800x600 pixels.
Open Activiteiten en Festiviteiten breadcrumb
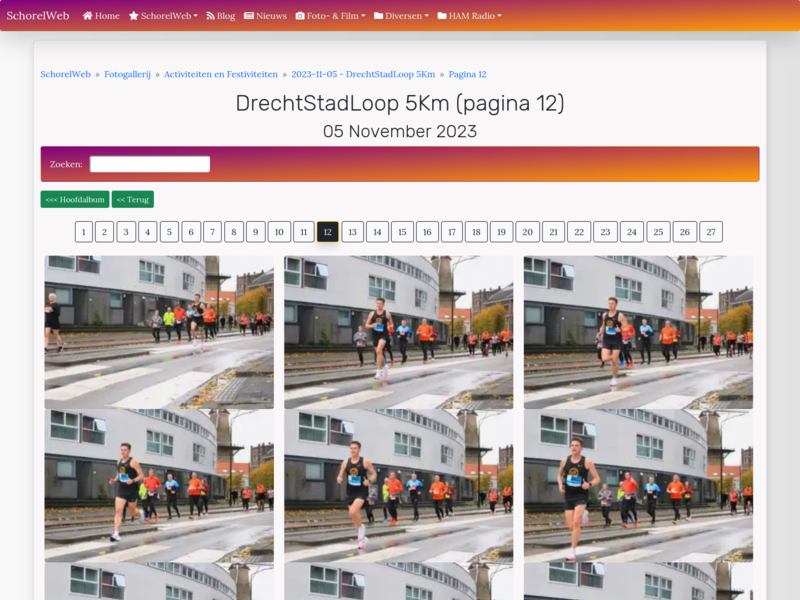tap(221, 74)
